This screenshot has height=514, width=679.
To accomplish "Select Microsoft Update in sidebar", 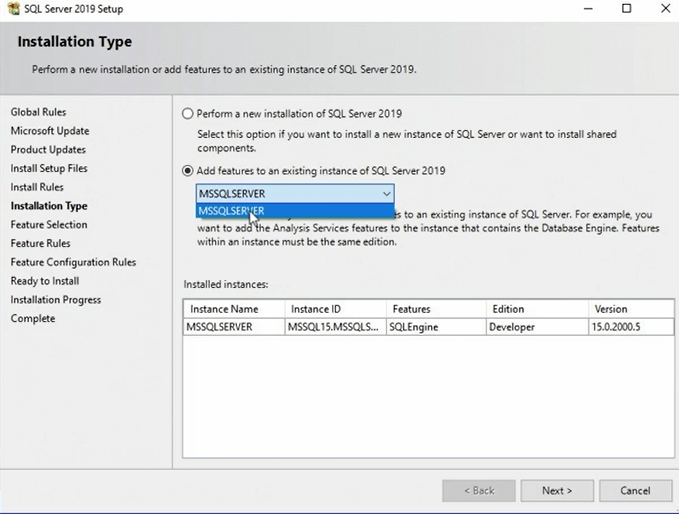I will click(x=50, y=131).
